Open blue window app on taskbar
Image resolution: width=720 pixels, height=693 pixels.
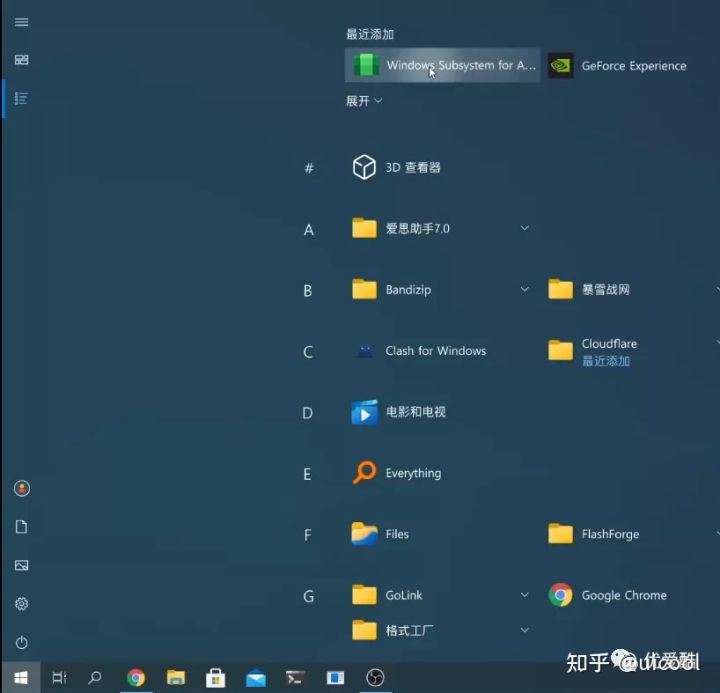(x=335, y=677)
